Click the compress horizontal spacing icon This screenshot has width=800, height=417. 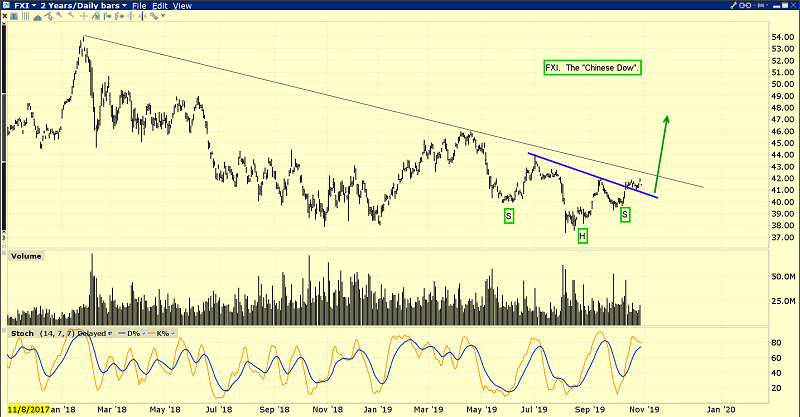tap(142, 16)
